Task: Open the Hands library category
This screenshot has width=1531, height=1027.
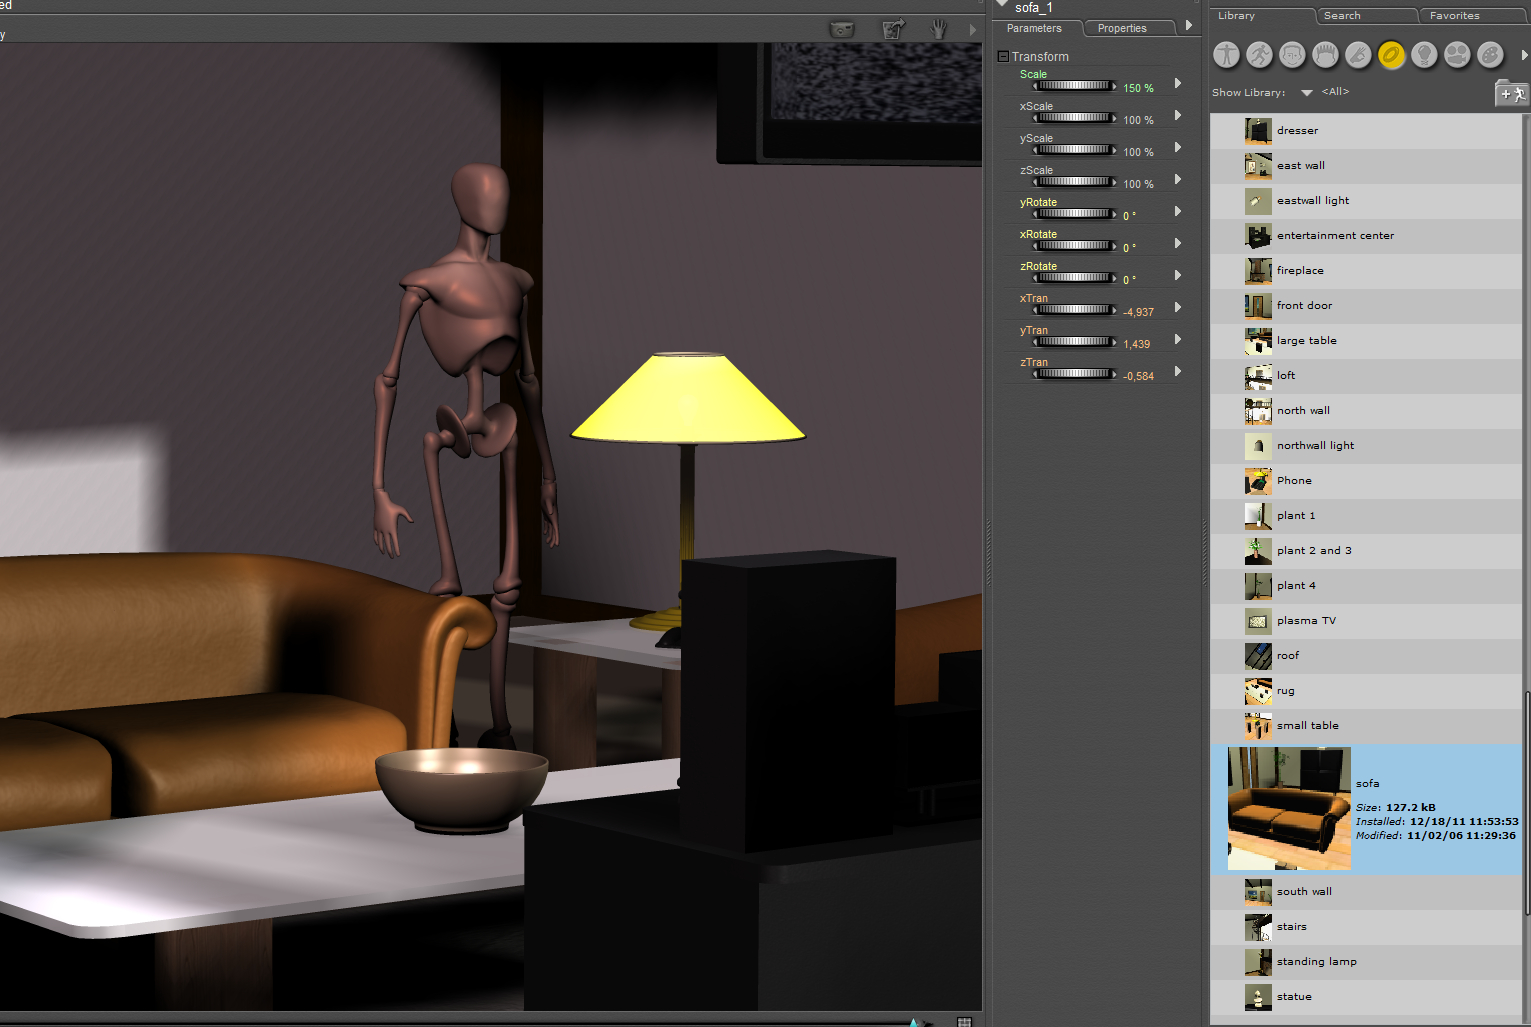Action: coord(1358,55)
